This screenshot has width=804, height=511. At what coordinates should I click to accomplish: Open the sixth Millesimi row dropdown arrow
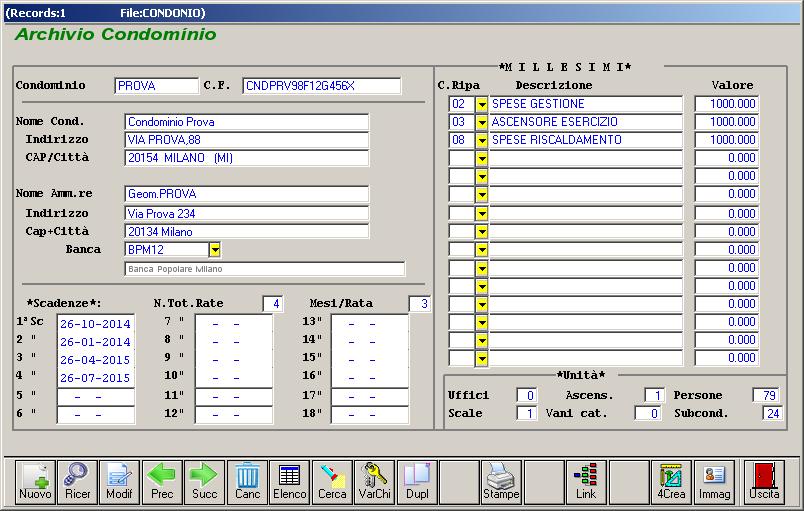point(481,194)
